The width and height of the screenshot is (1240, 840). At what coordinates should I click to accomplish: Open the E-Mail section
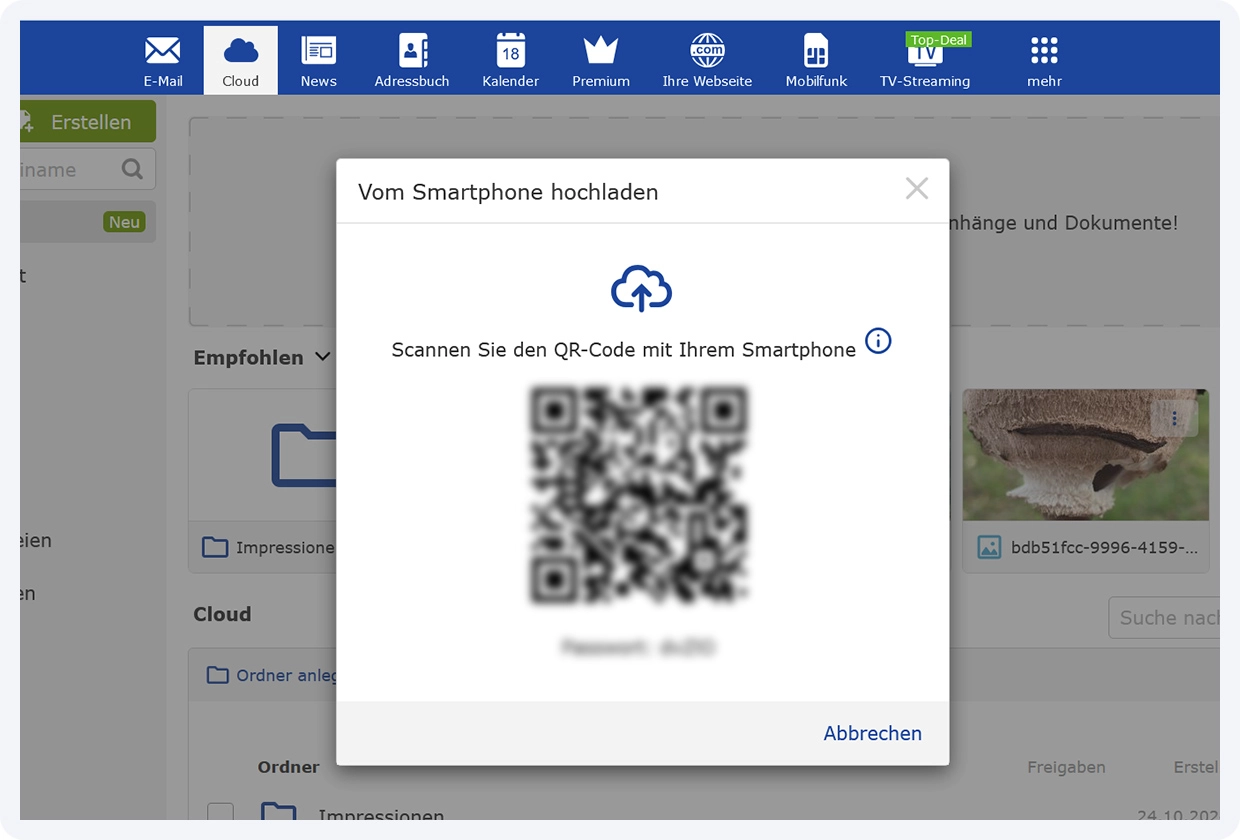[163, 61]
